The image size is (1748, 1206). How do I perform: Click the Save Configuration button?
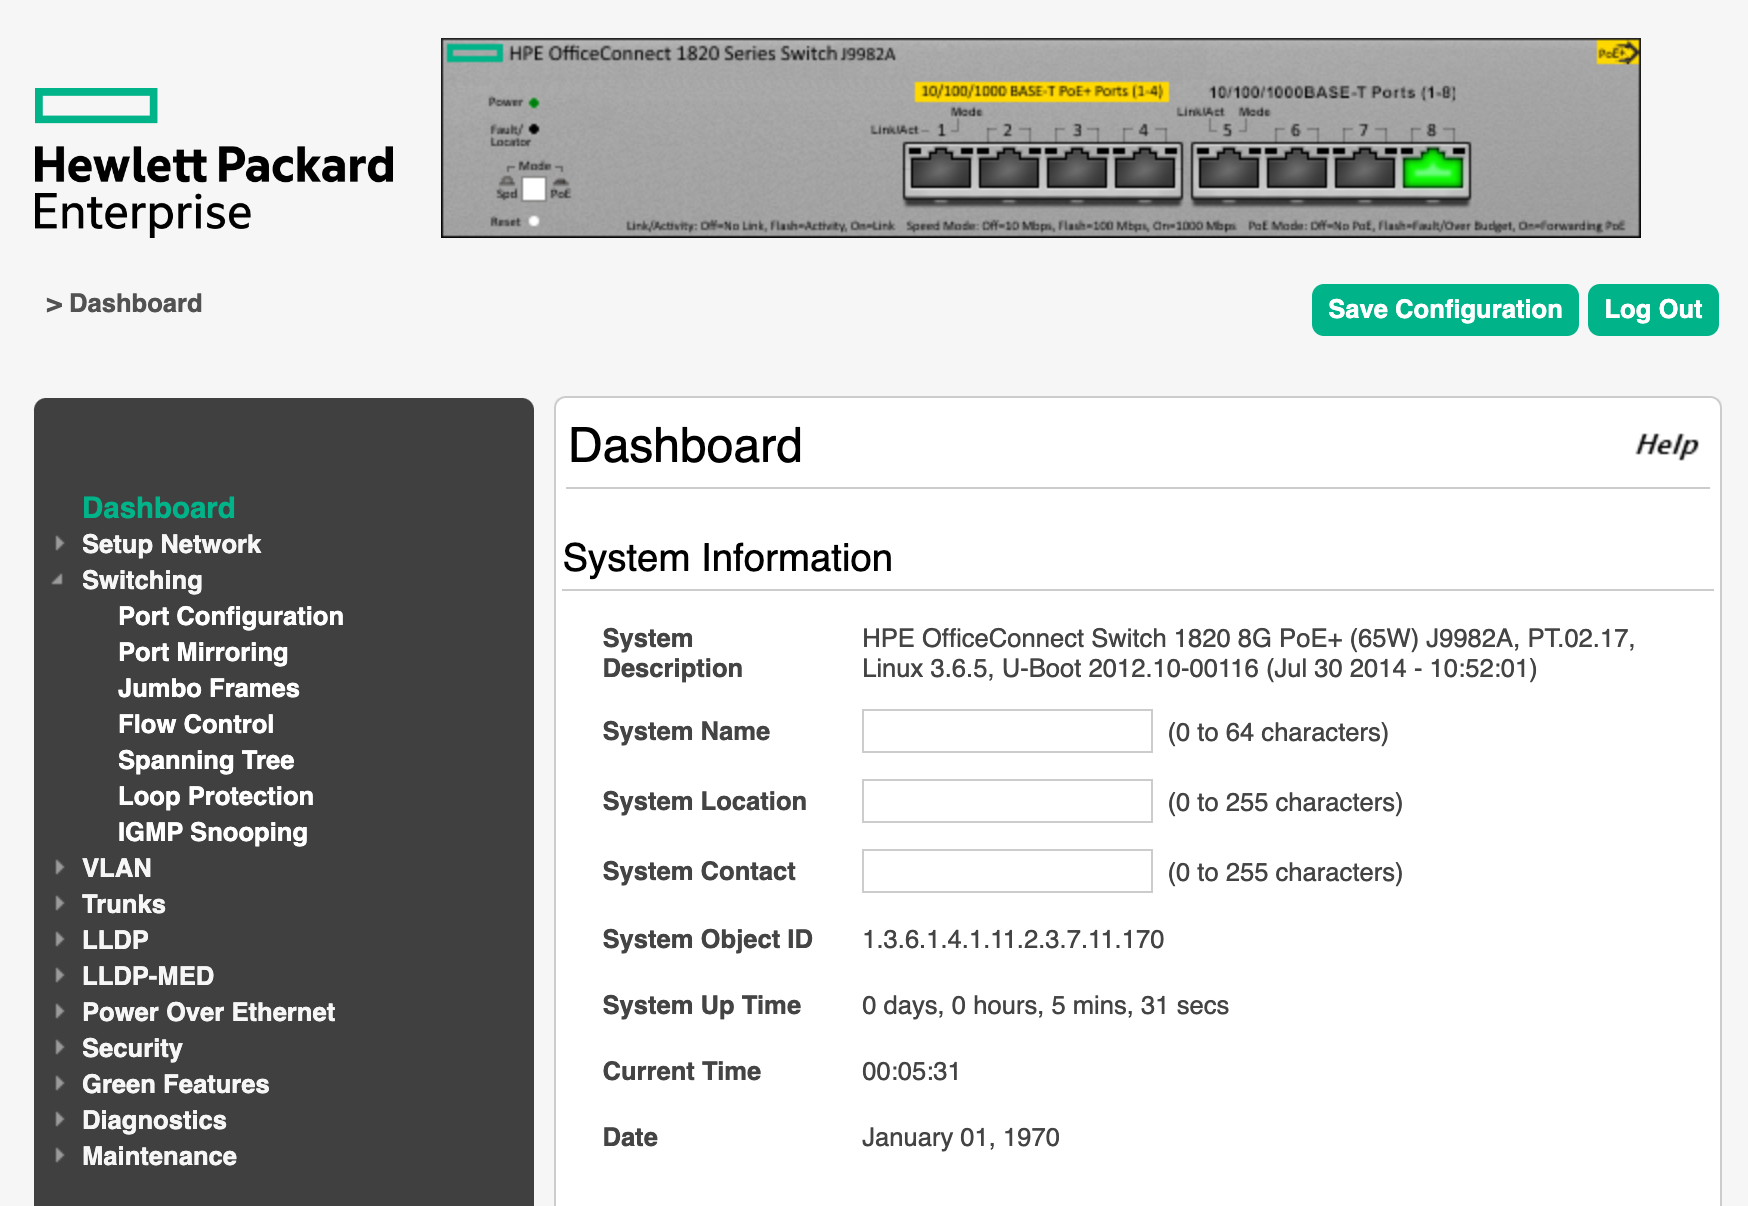tap(1445, 310)
